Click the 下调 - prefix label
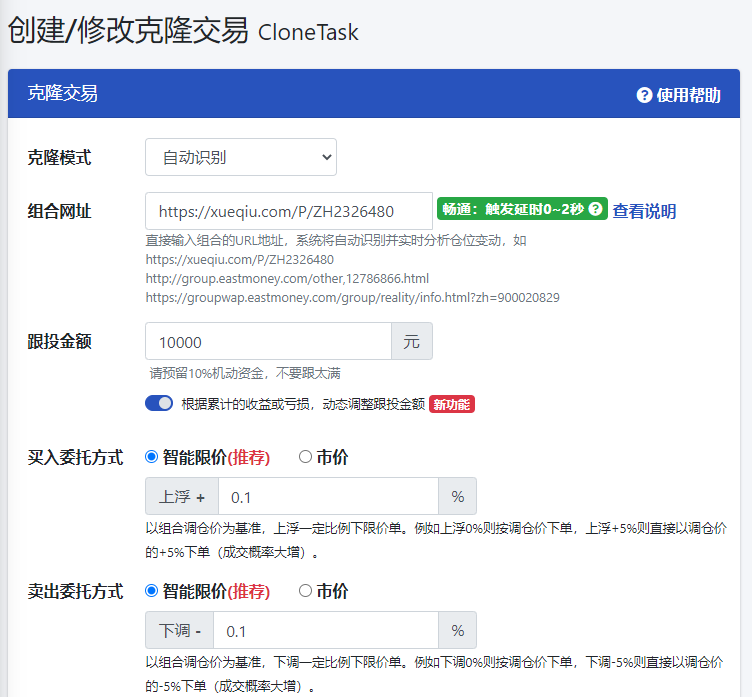 click(179, 630)
